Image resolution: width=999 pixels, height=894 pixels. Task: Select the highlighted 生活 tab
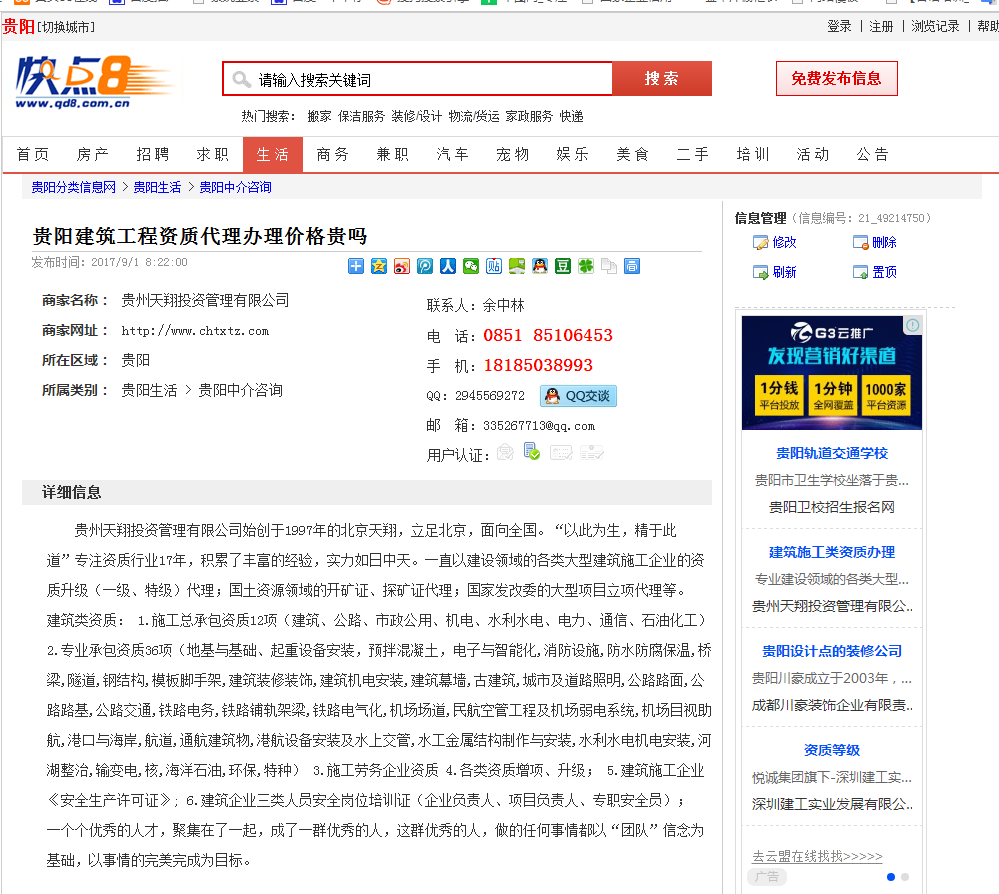point(273,154)
